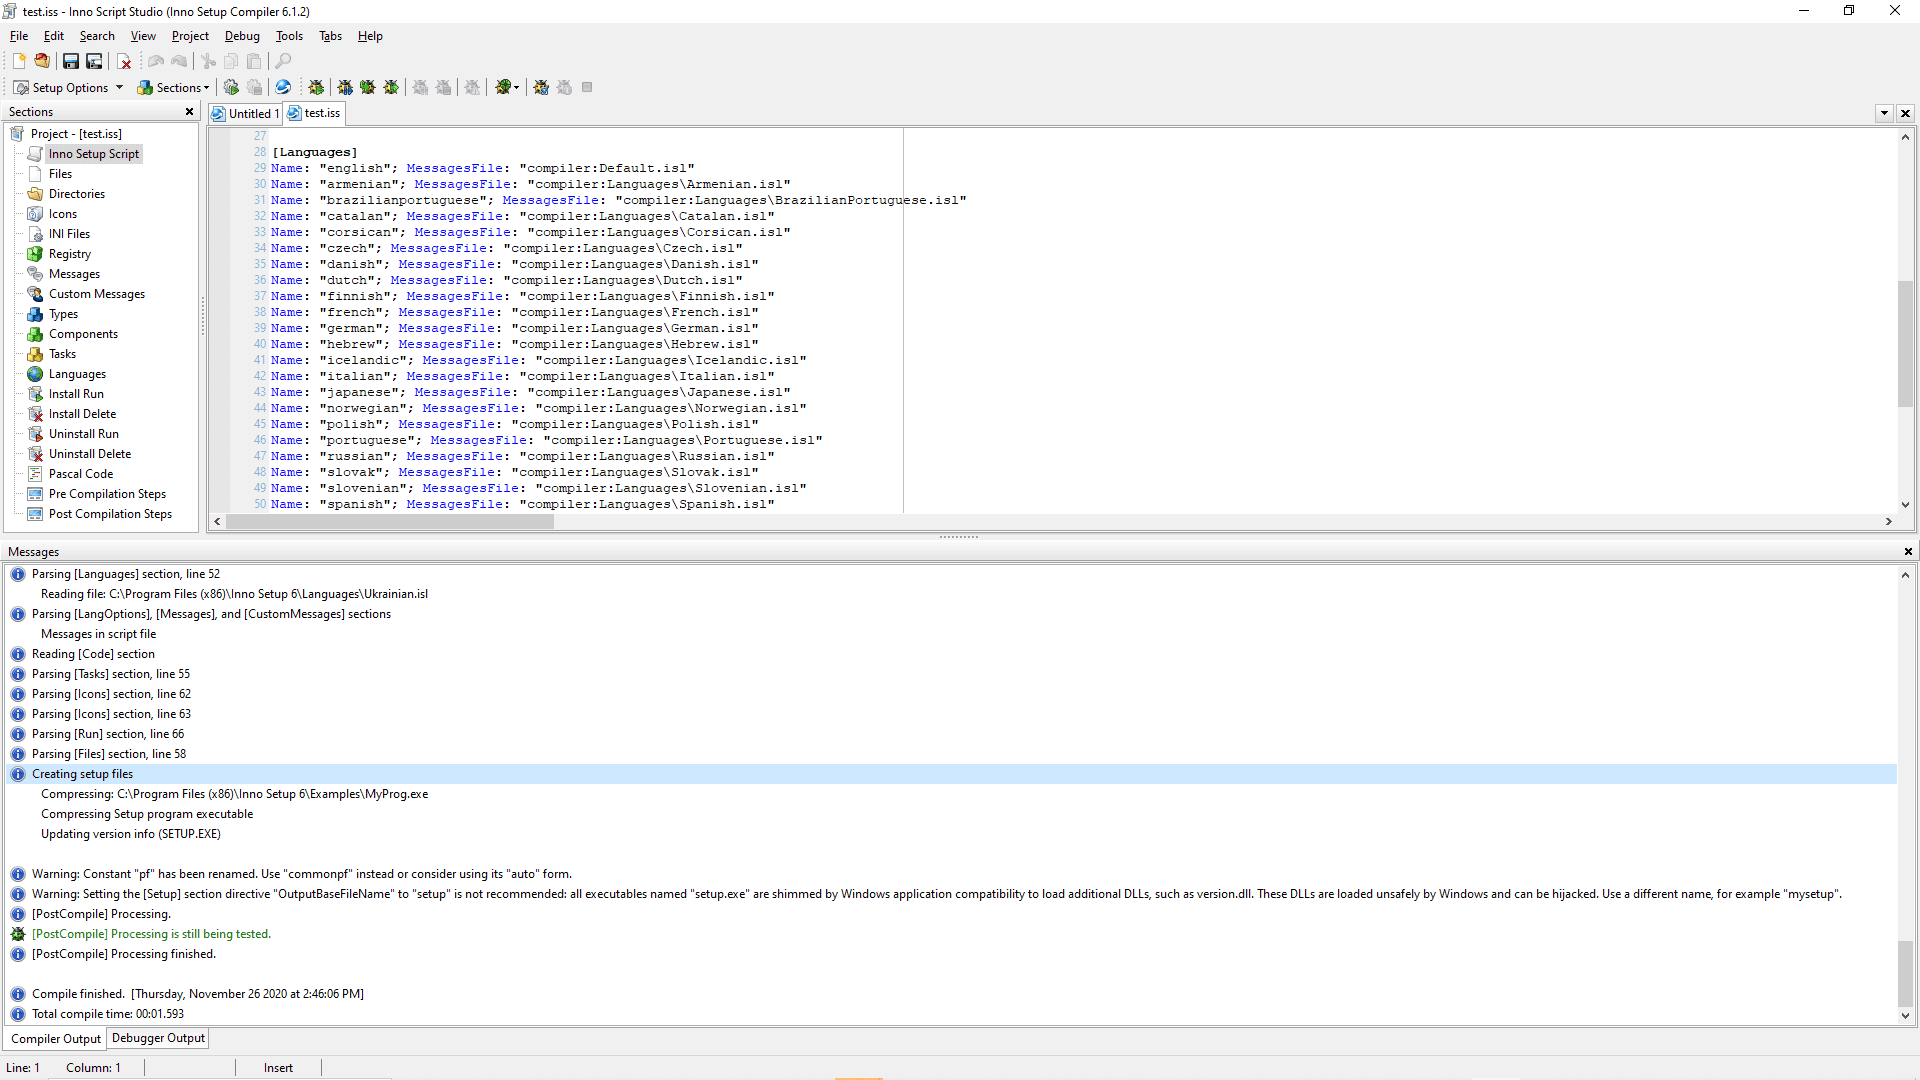
Task: Click the editor vertical scrollbar thumb
Action: [x=1905, y=344]
